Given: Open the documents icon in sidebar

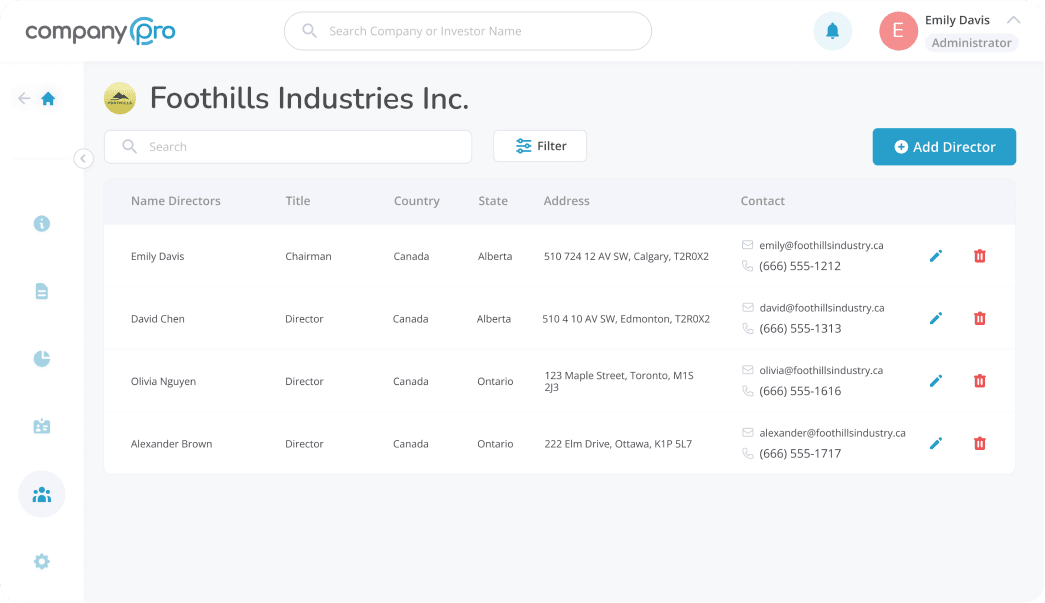Looking at the screenshot, I should [41, 291].
